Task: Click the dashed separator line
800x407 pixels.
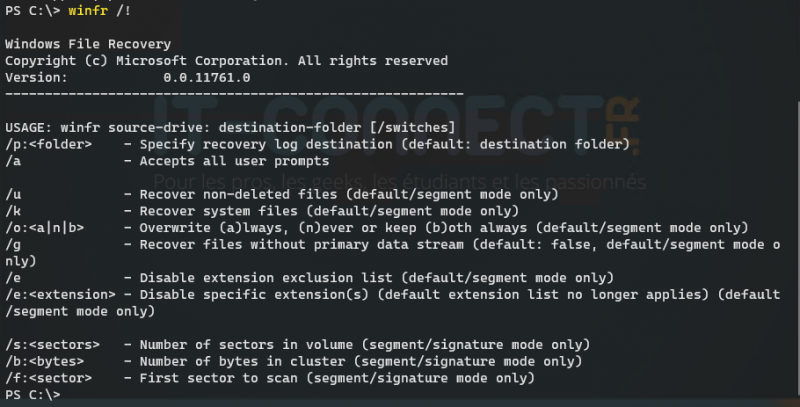Action: pyautogui.click(x=234, y=93)
